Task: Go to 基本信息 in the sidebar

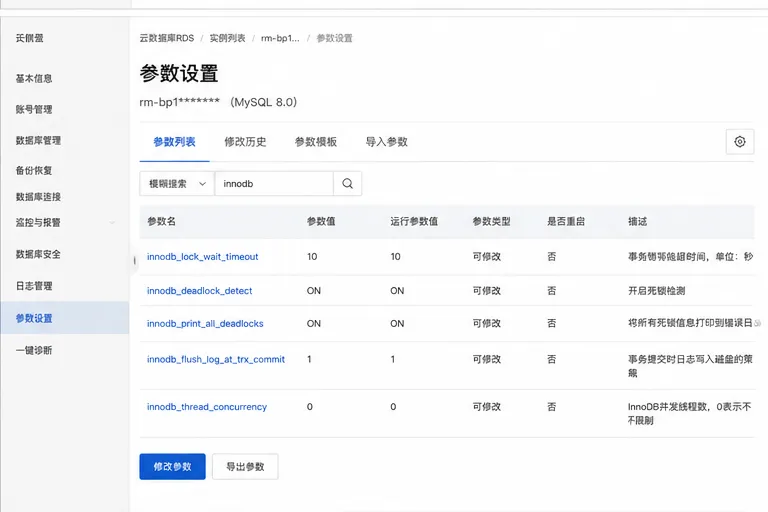Action: click(x=34, y=78)
